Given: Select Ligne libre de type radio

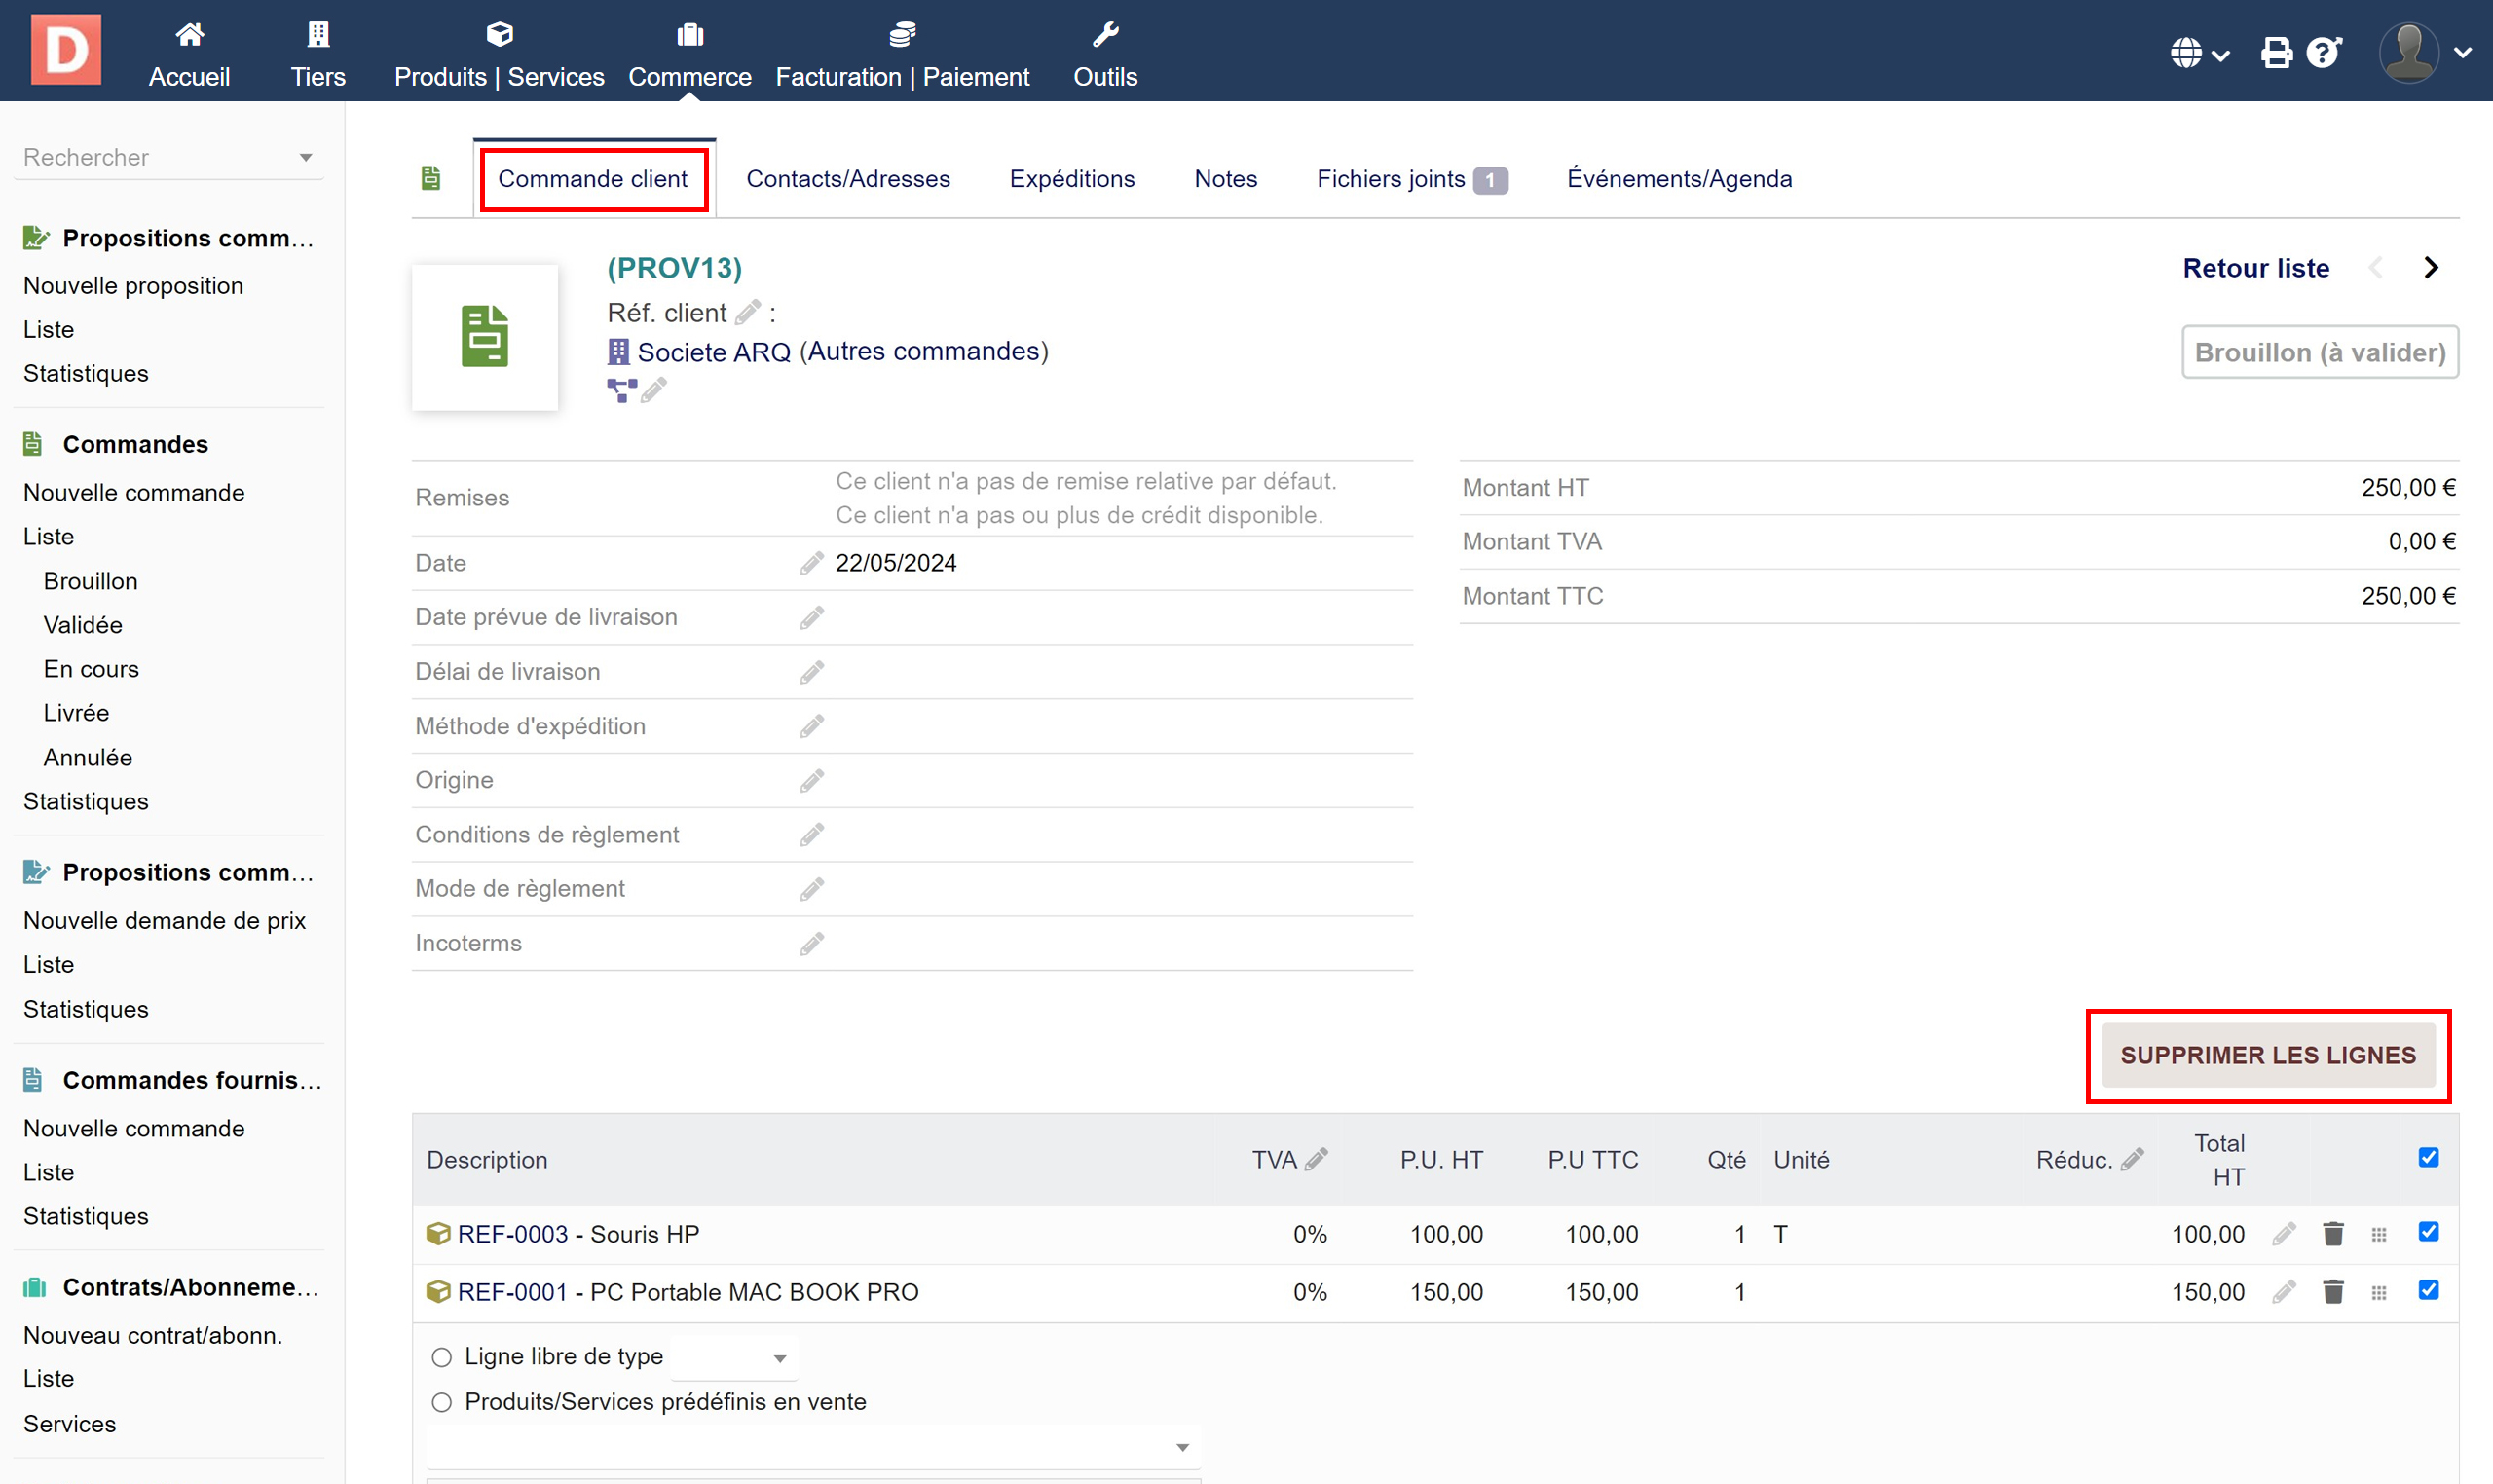Looking at the screenshot, I should click(x=441, y=1357).
